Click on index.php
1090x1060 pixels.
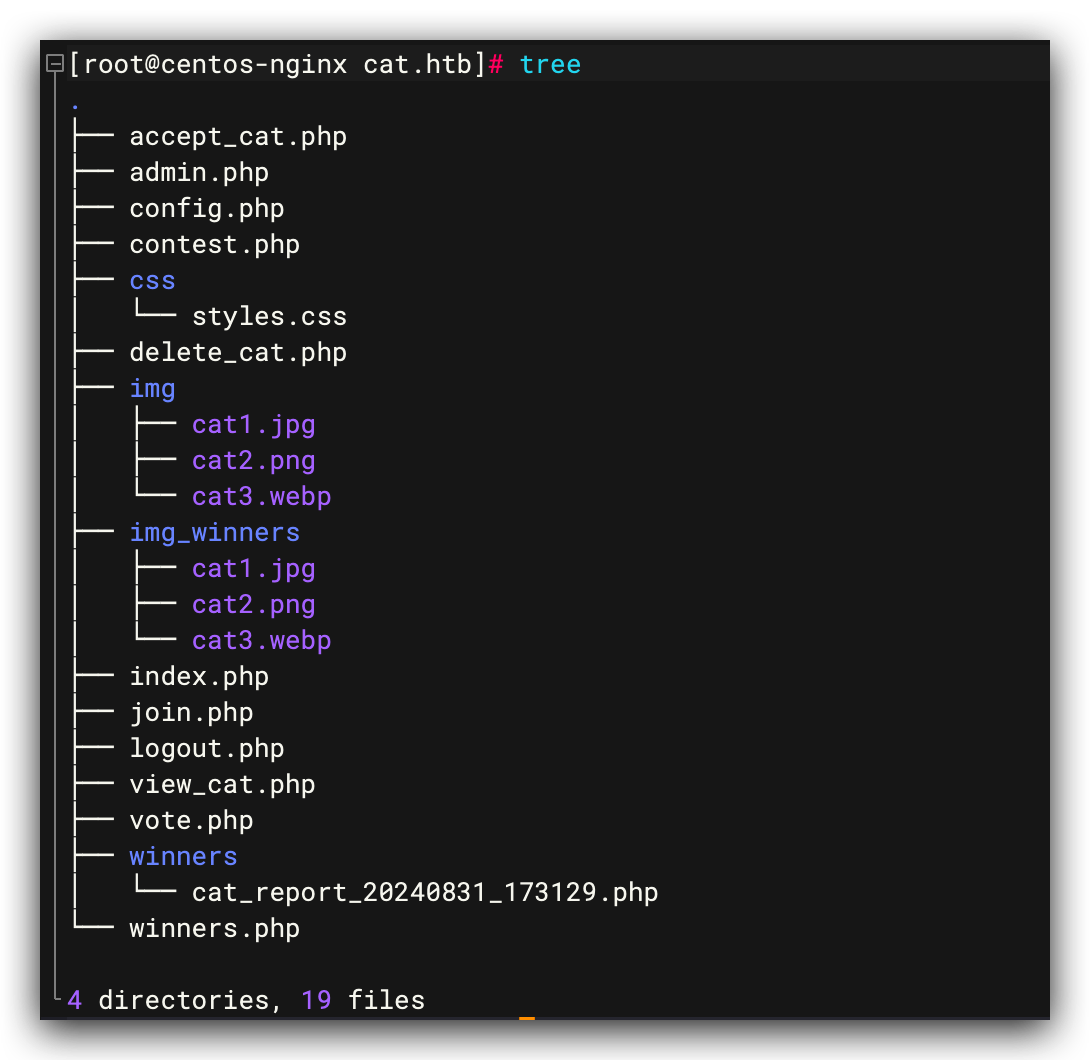click(x=199, y=677)
